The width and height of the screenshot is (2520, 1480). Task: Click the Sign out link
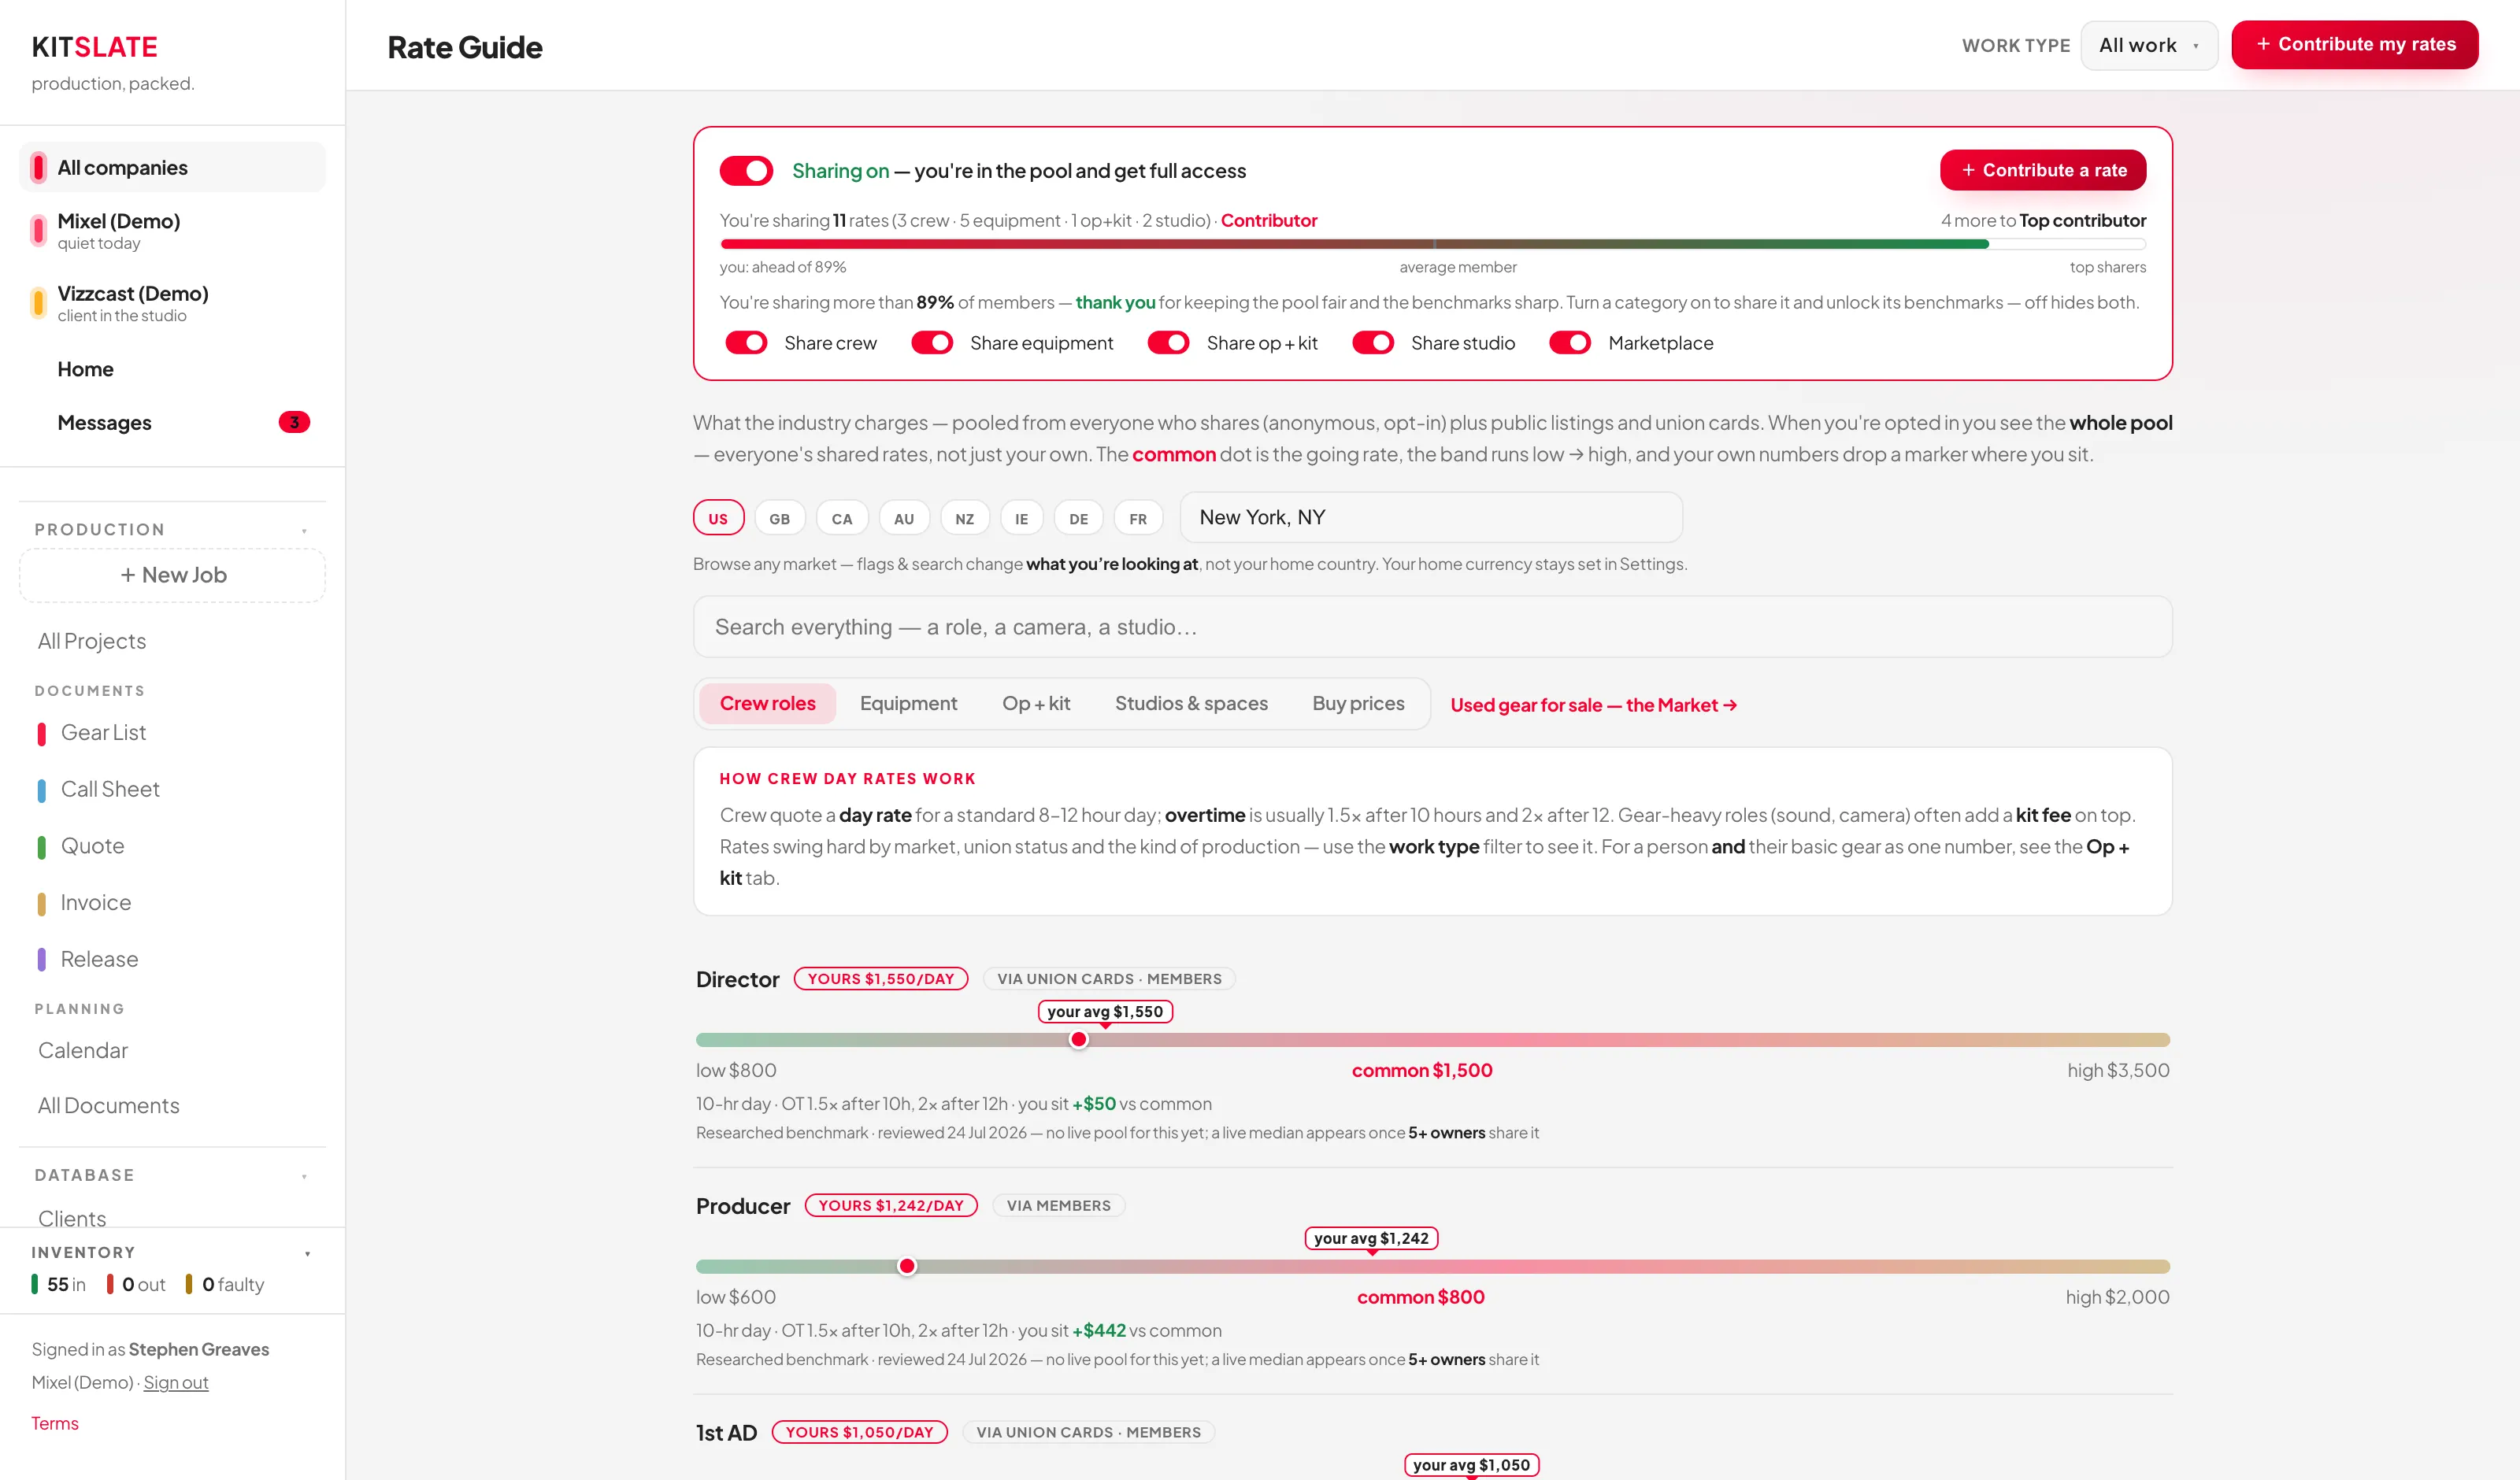click(x=176, y=1382)
